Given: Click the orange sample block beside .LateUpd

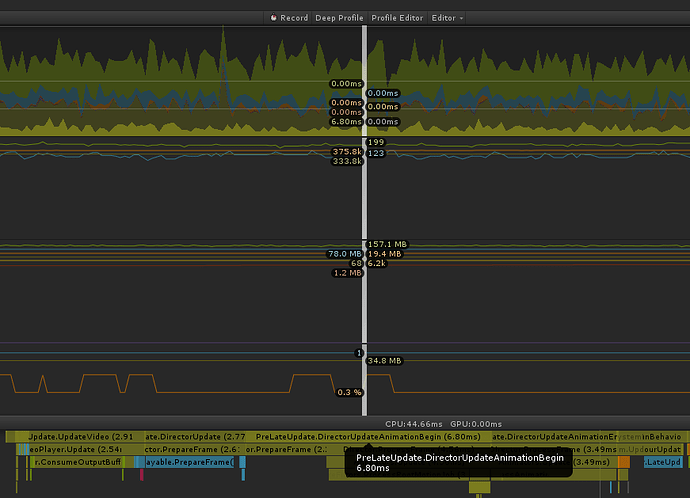Looking at the screenshot, I should 624,462.
